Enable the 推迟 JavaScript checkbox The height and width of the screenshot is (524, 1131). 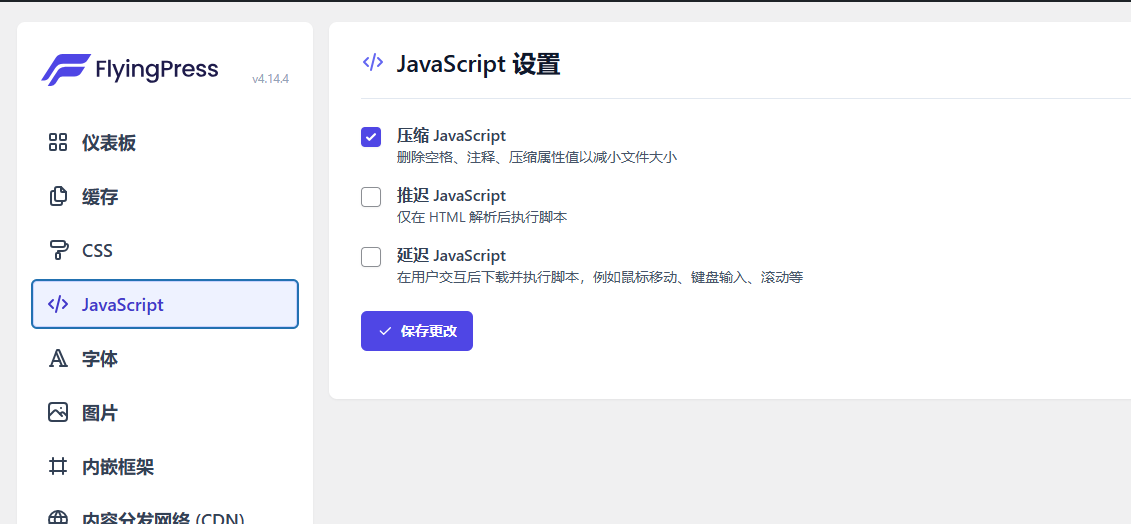tap(371, 197)
